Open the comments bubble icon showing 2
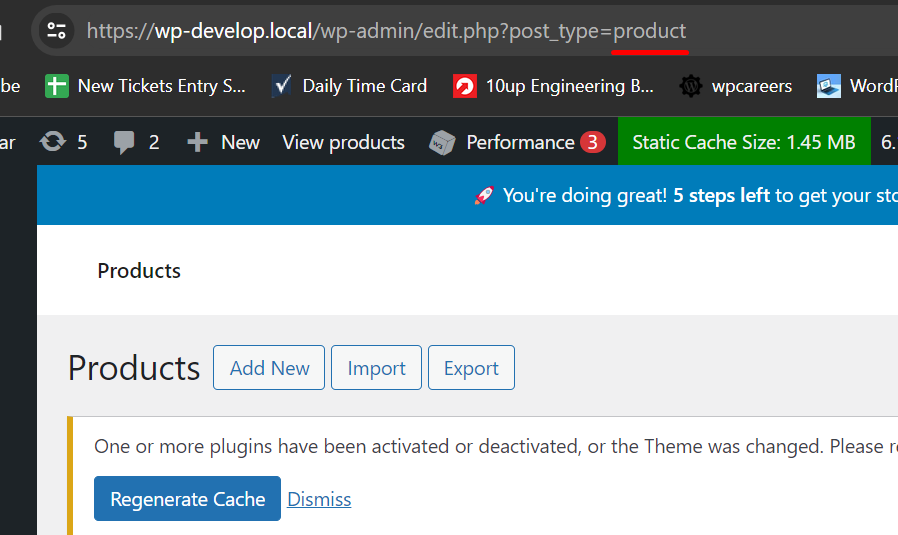 coord(124,142)
